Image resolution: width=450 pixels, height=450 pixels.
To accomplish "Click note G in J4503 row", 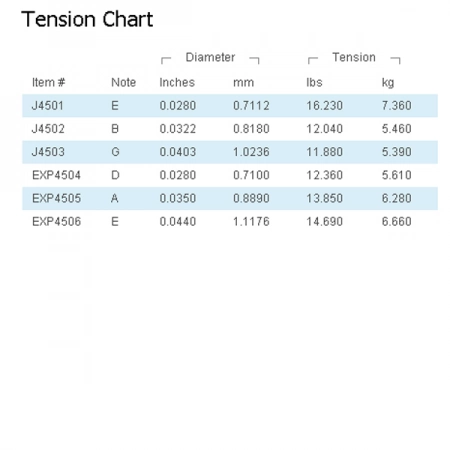I will pos(115,152).
